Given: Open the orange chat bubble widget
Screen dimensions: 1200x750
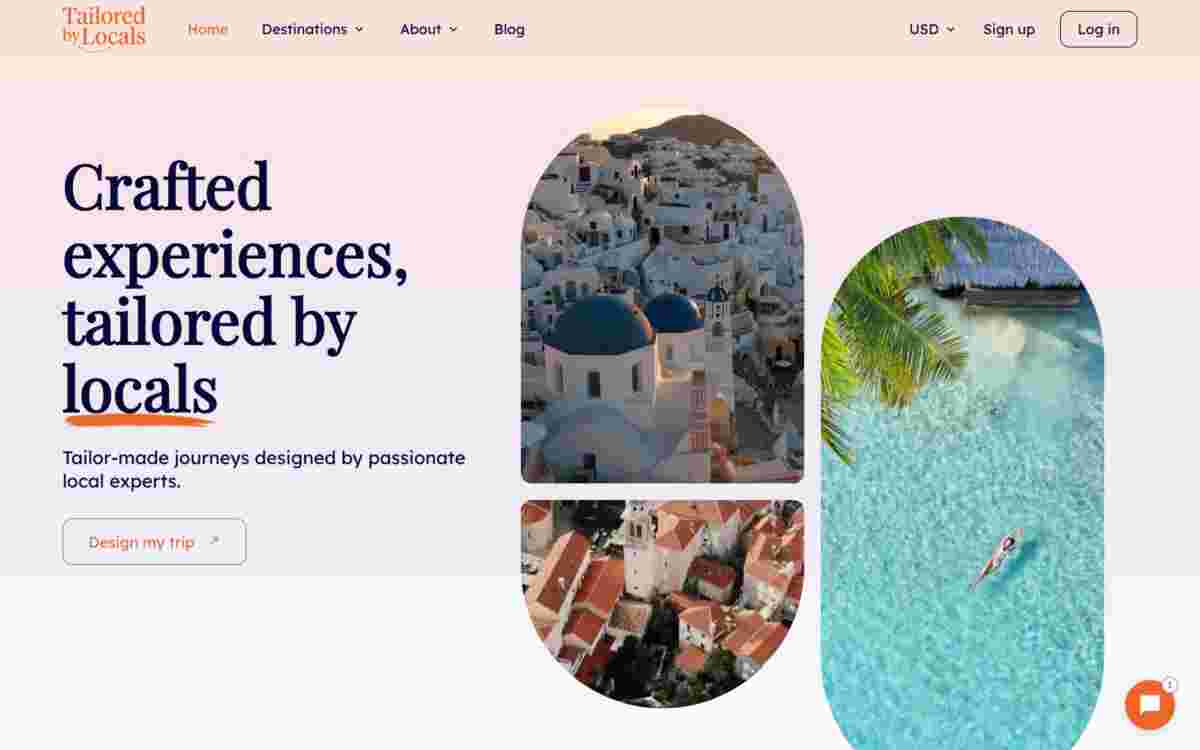Looking at the screenshot, I should pos(1149,705).
